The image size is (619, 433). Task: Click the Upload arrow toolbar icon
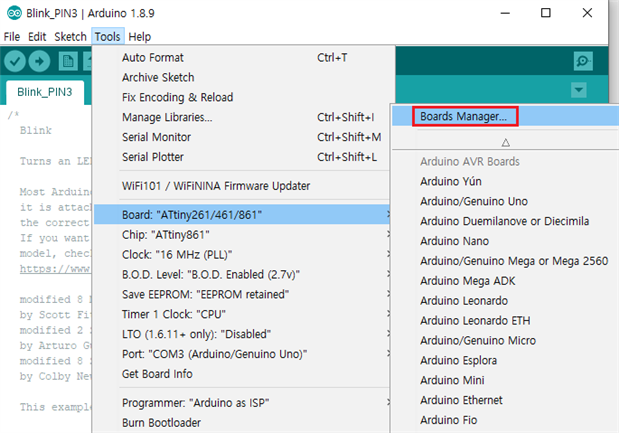[39, 61]
